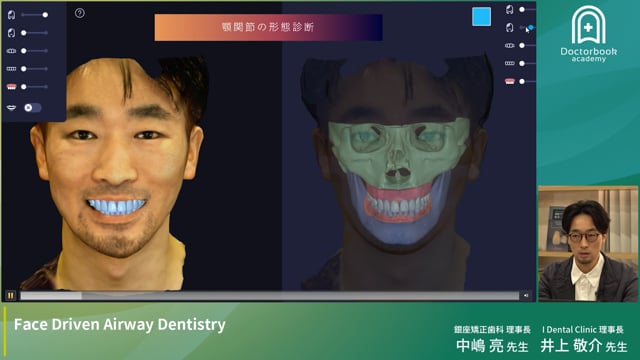The height and width of the screenshot is (360, 640).
Task: Click the 顎関節の形態診断 title banner
Action: (x=269, y=27)
